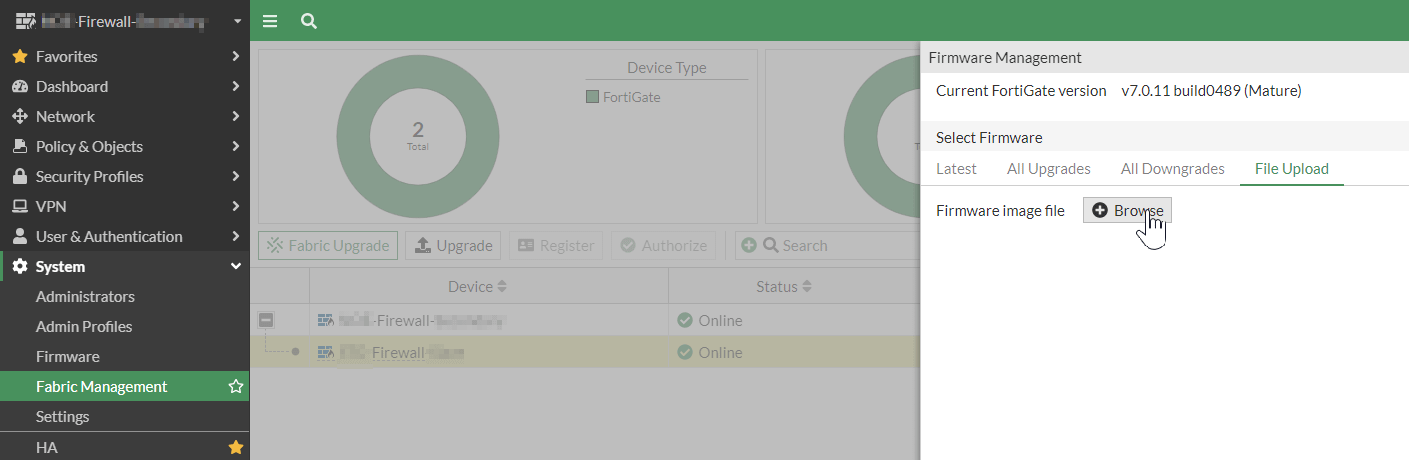1409x460 pixels.
Task: Expand the Network menu chevron
Action: [x=235, y=116]
